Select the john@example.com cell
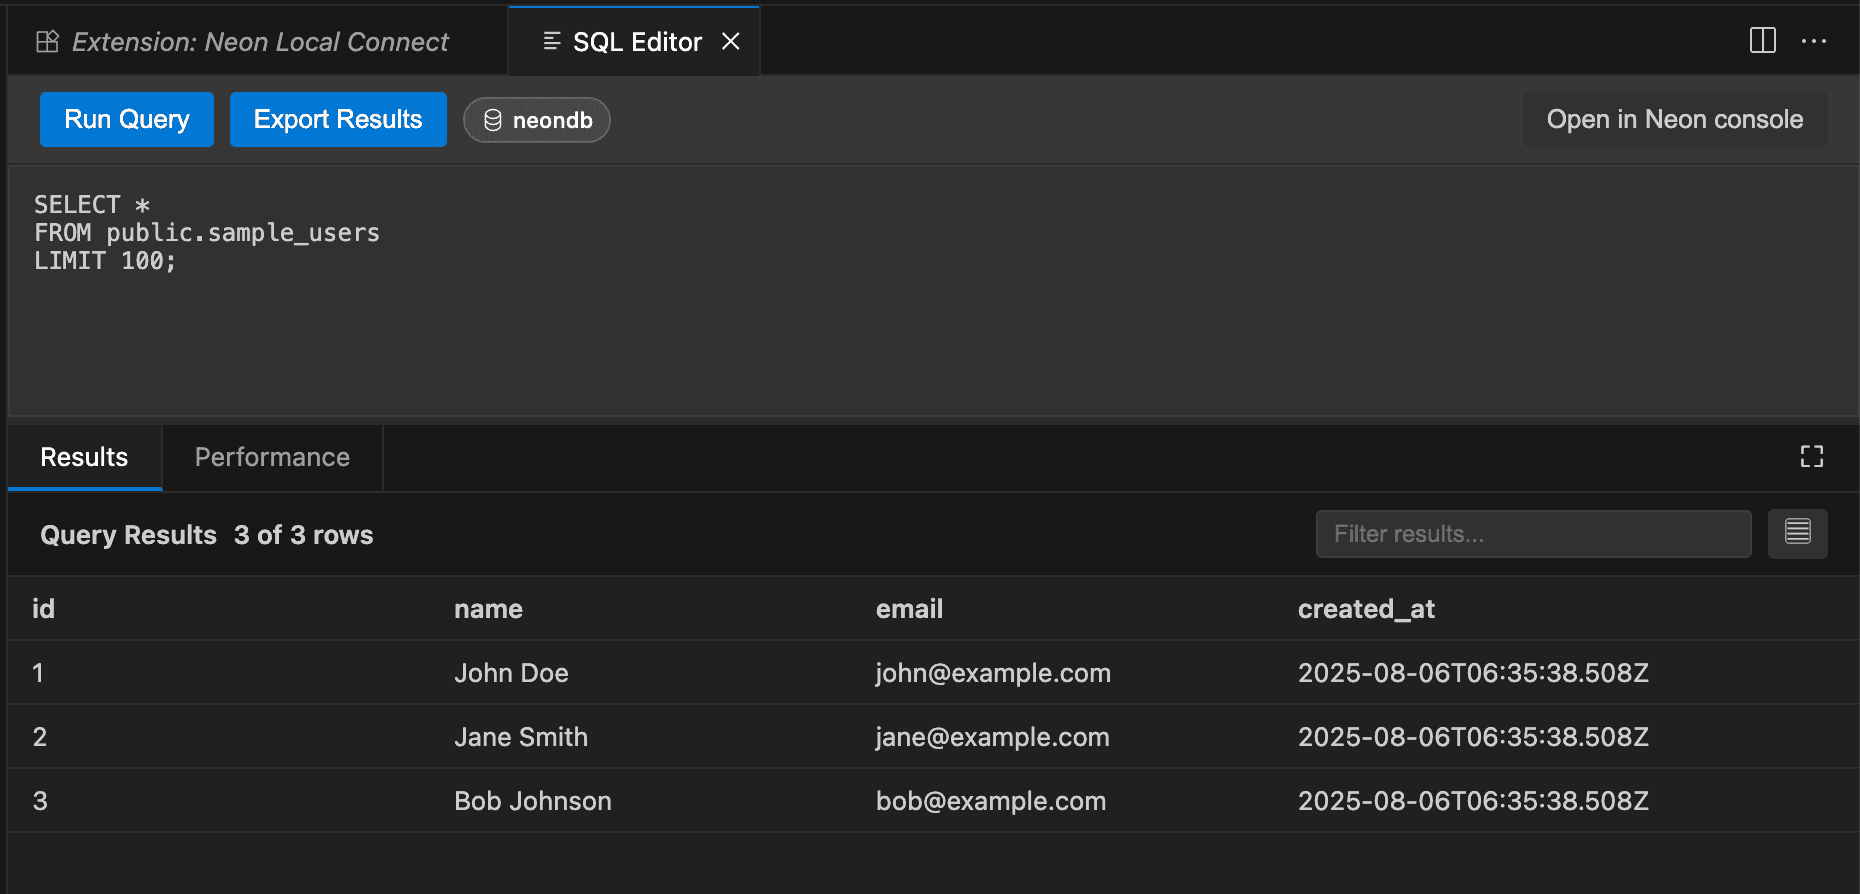Image resolution: width=1860 pixels, height=894 pixels. 993,673
